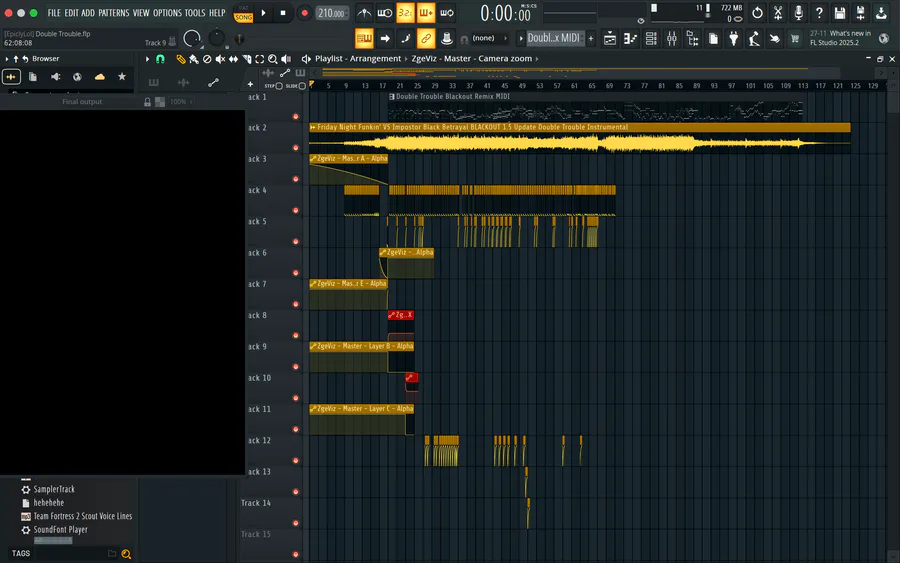900x563 pixels.
Task: Select the Playback speaker tool
Action: point(286,59)
